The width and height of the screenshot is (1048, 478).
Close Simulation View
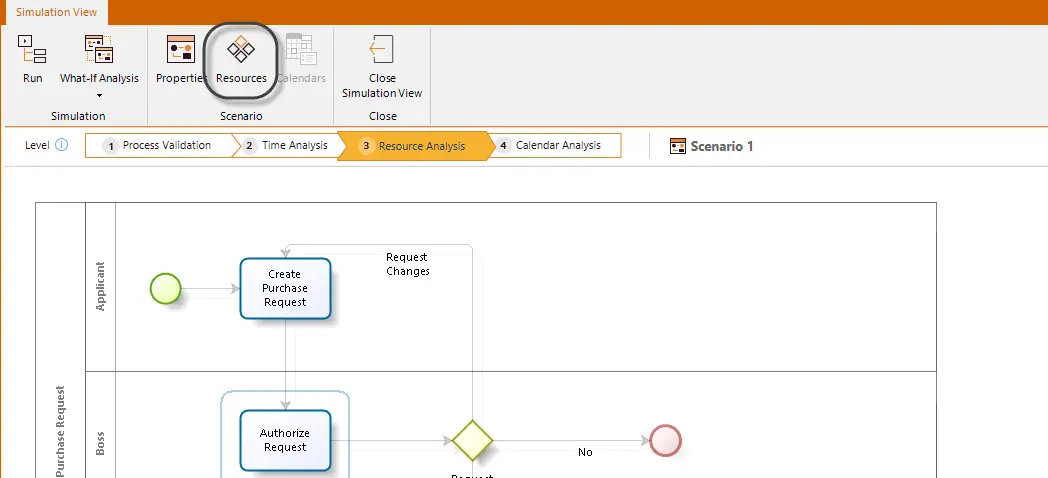382,67
